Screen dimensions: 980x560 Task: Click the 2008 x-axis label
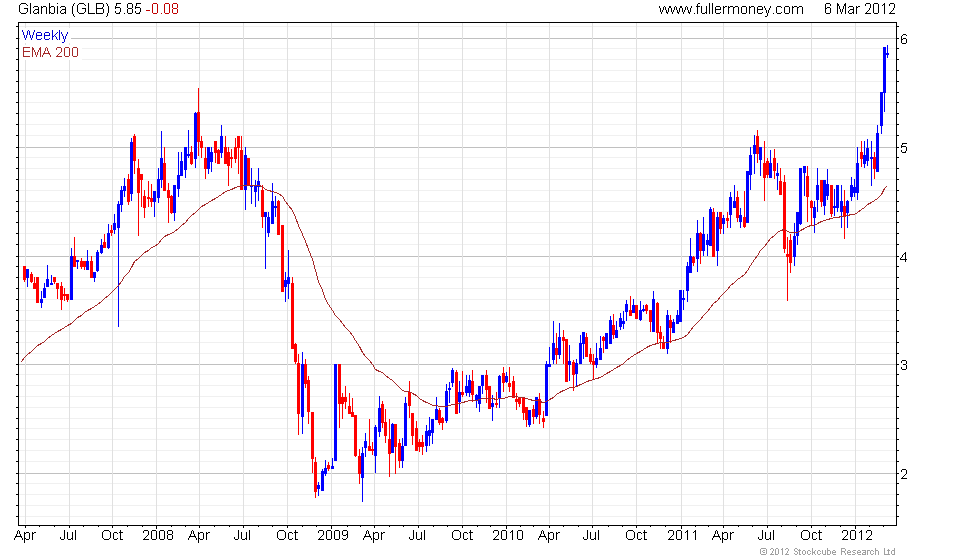(158, 536)
